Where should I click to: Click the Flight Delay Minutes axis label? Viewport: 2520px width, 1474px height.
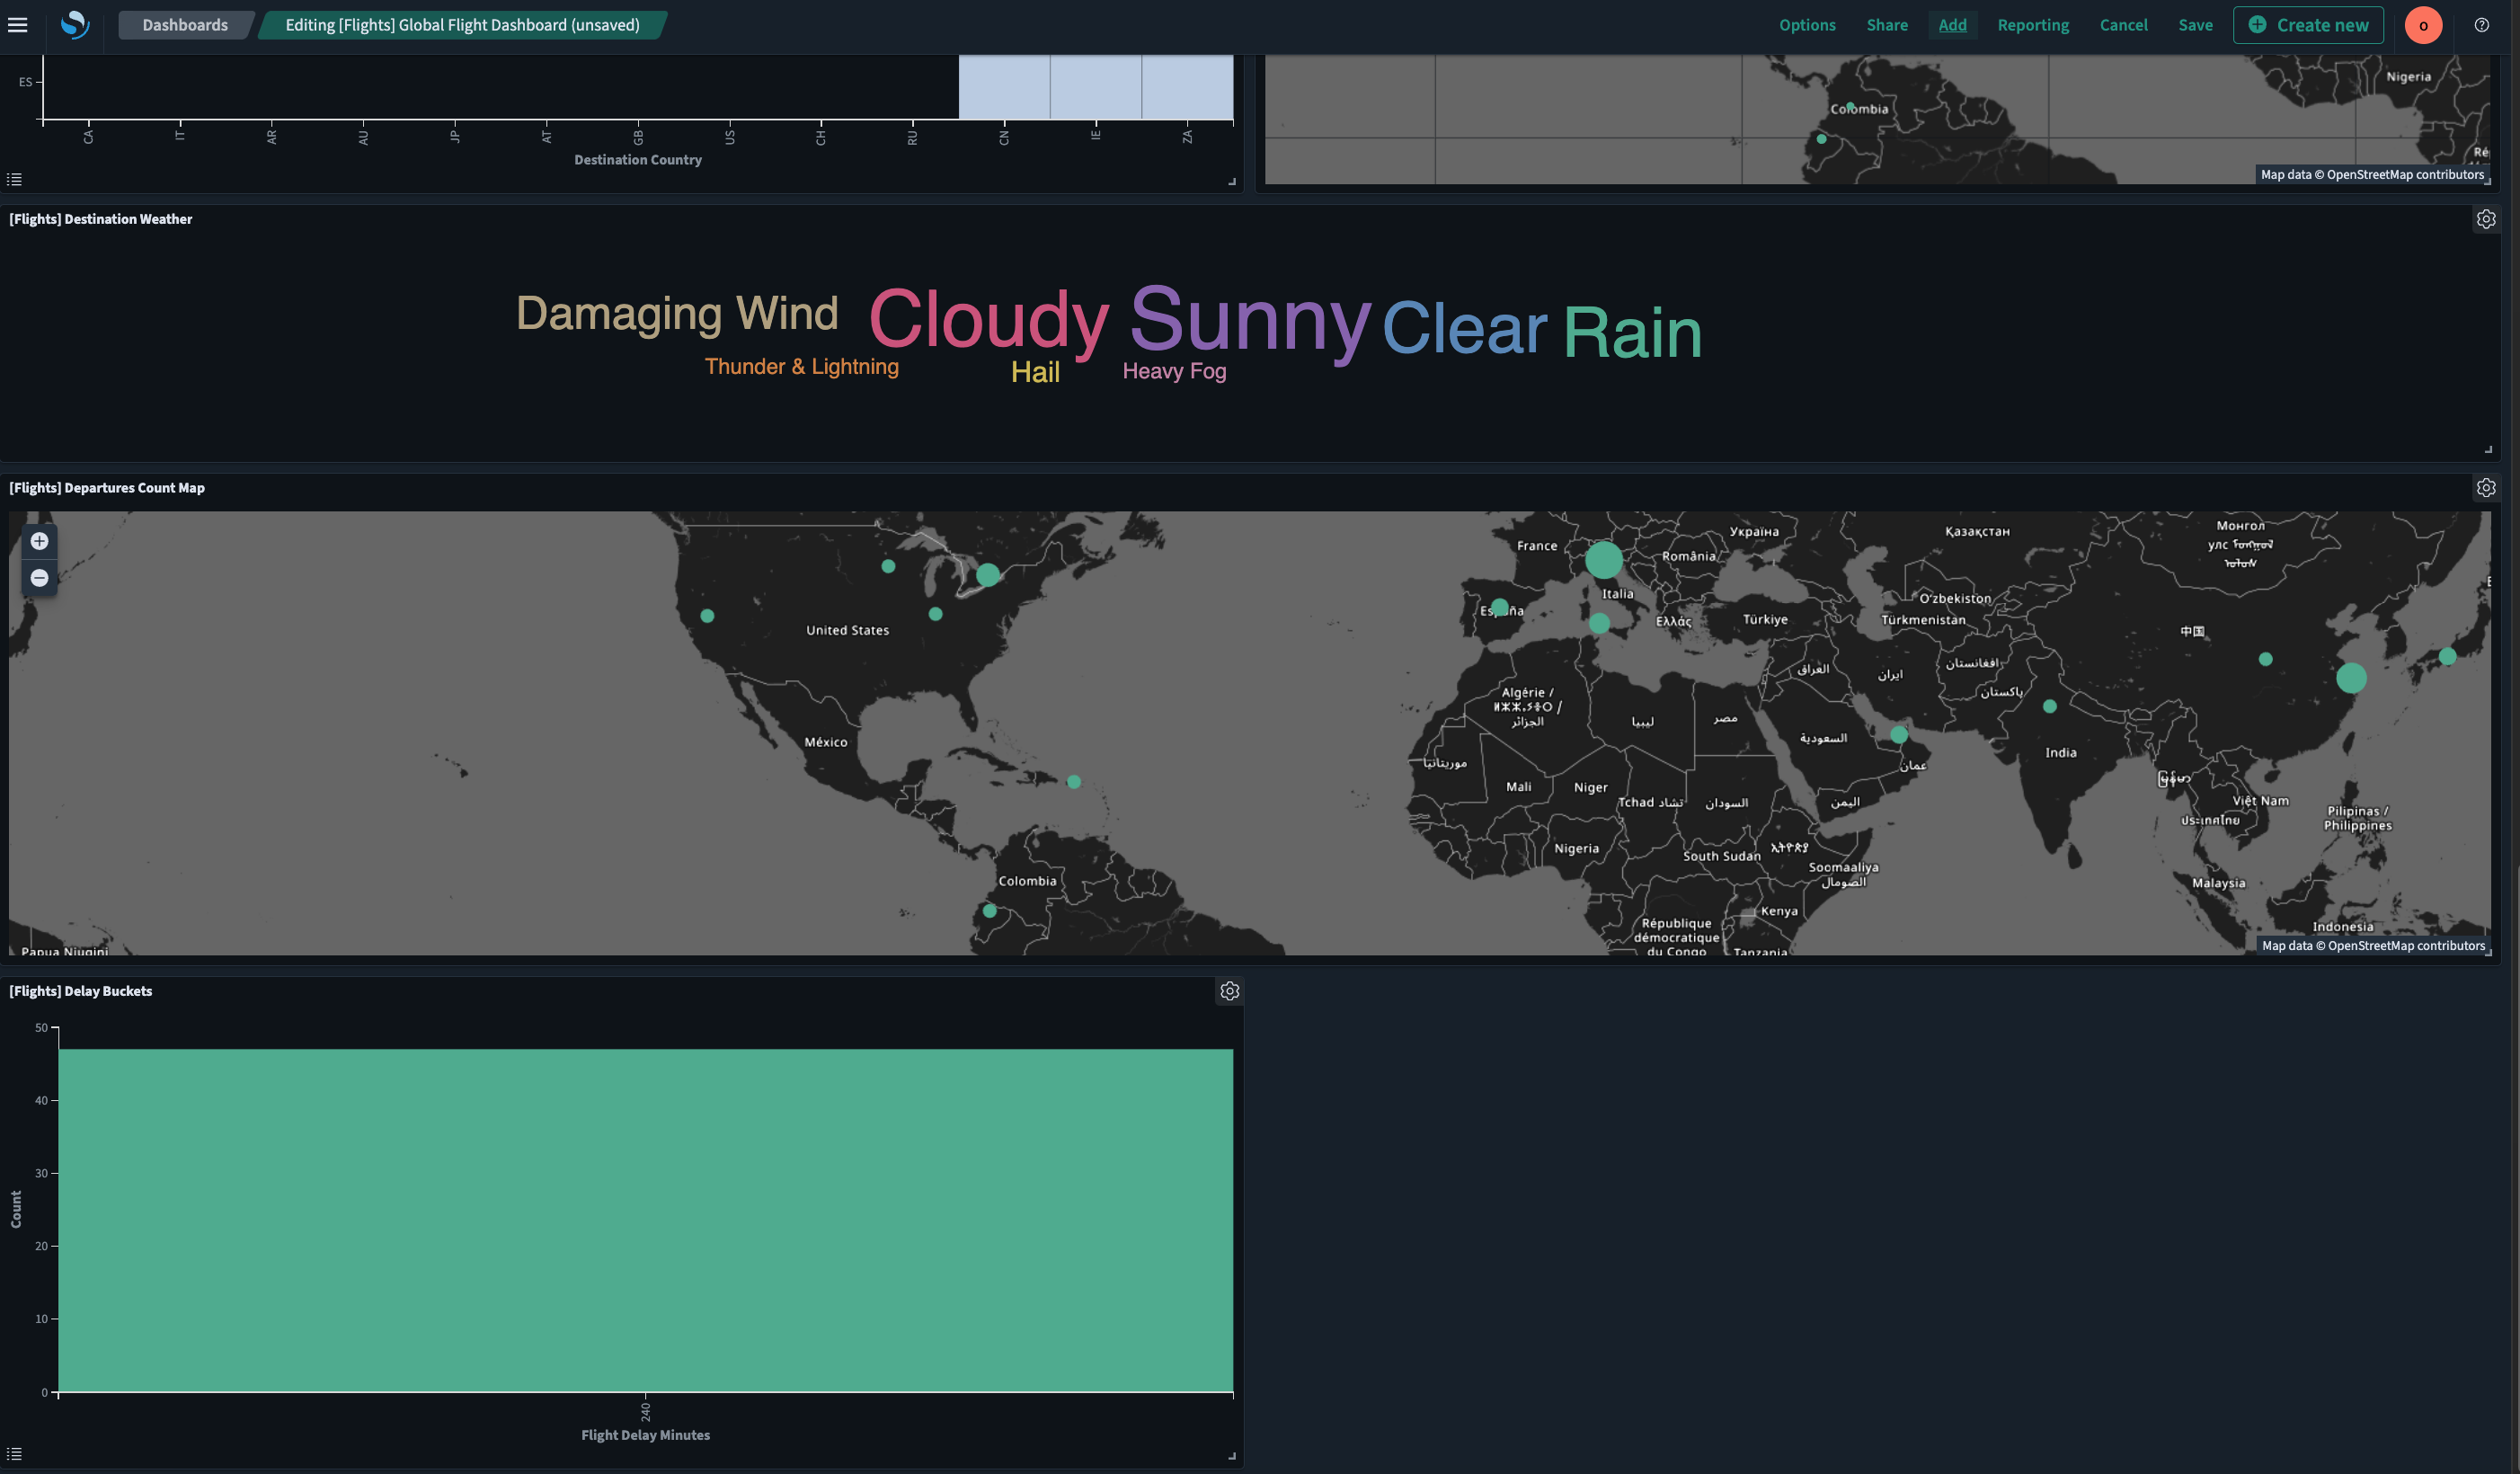tap(646, 1435)
